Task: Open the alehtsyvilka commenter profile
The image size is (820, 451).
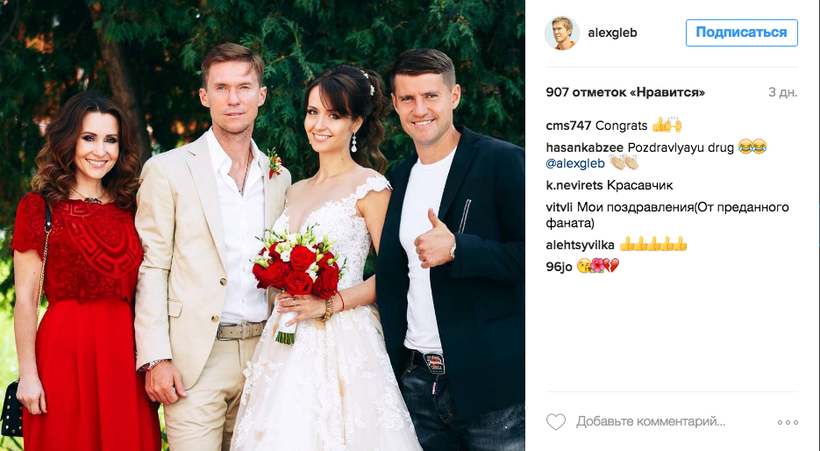Action: (x=580, y=244)
